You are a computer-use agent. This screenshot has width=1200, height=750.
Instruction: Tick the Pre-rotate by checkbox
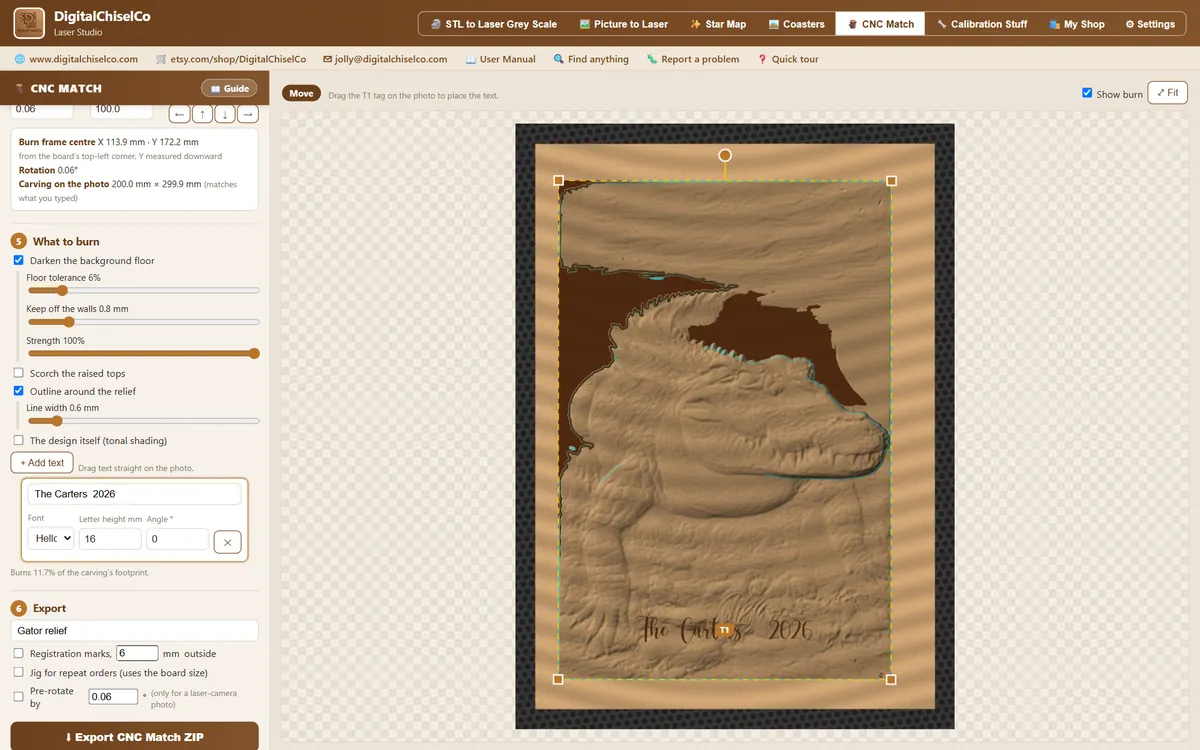19,696
